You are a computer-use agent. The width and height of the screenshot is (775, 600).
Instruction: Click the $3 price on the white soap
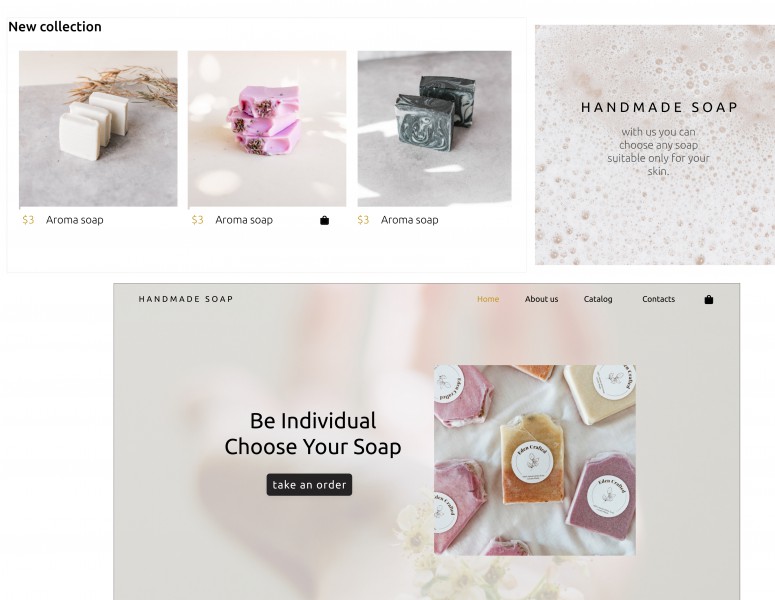[28, 220]
